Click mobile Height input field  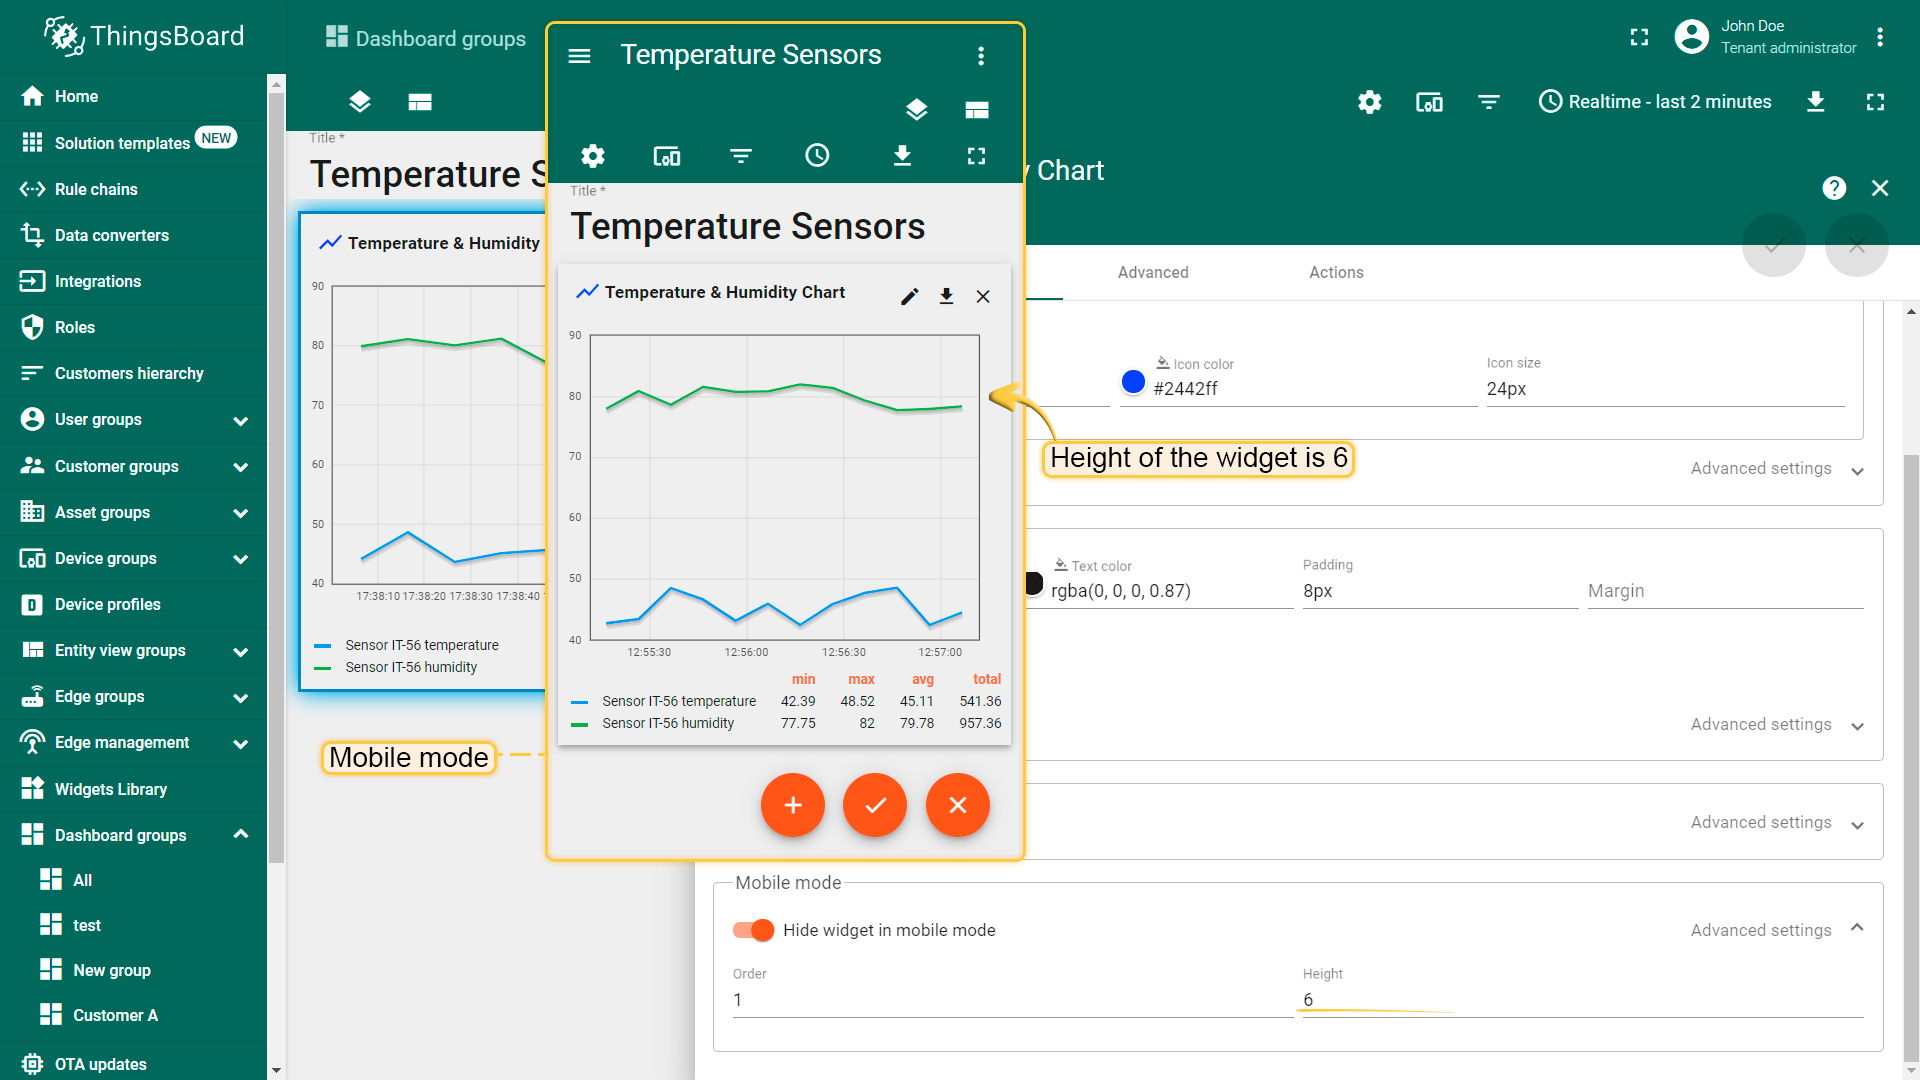(1582, 1000)
